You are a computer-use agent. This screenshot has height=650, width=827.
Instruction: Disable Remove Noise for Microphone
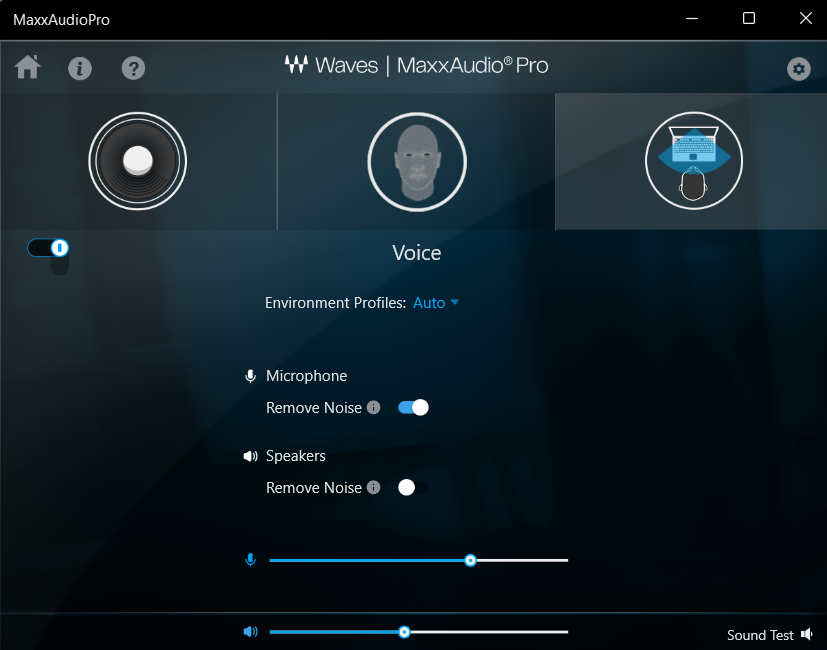point(413,407)
